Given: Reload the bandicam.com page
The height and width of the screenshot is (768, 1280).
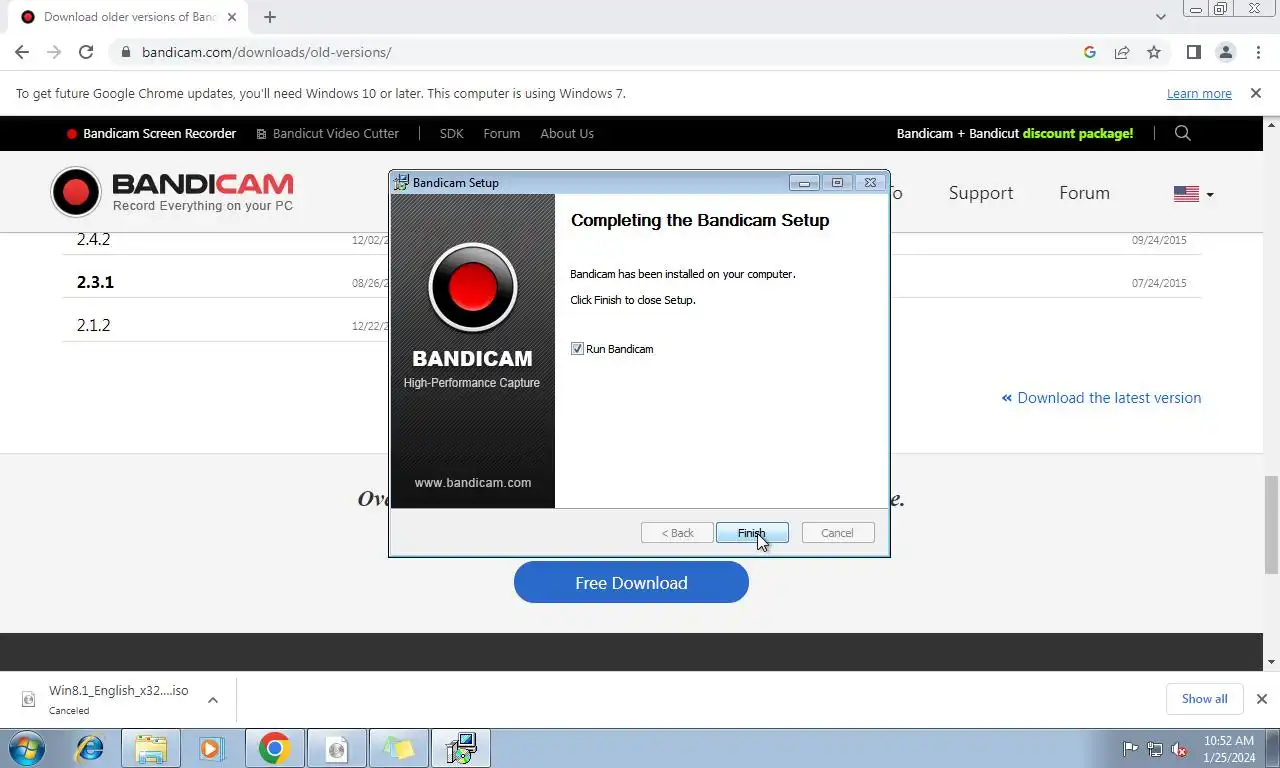Looking at the screenshot, I should (86, 52).
